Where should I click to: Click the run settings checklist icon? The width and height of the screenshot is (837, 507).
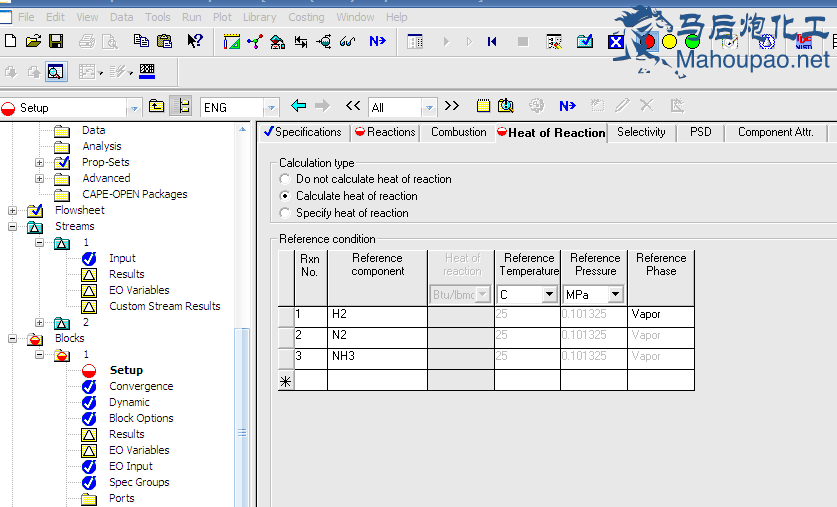coord(554,42)
